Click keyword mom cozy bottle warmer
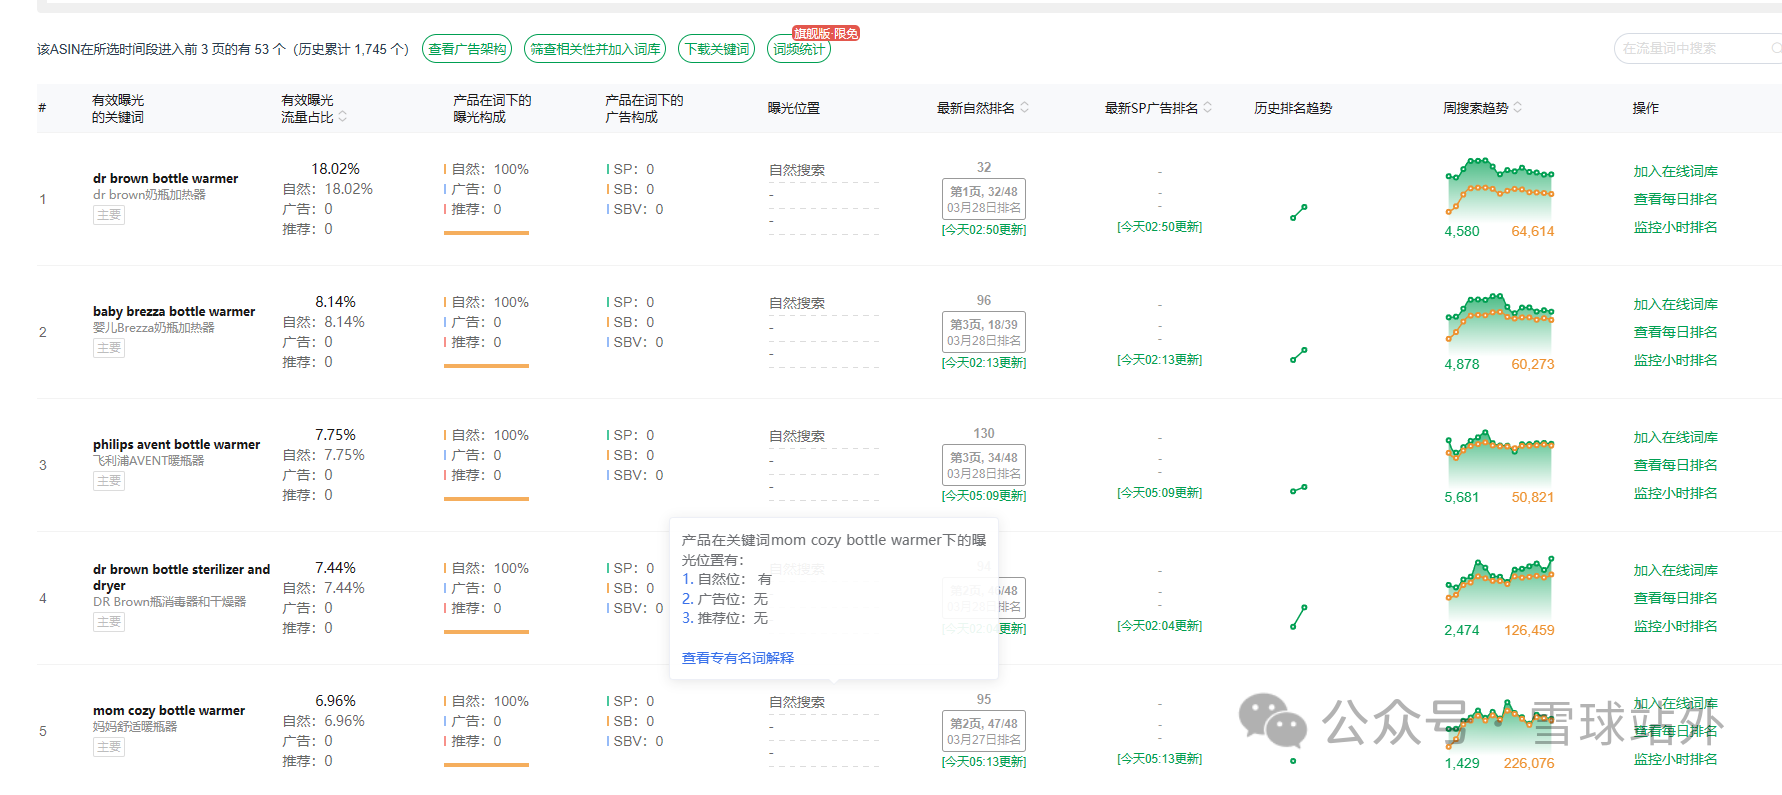The height and width of the screenshot is (795, 1782). point(169,711)
